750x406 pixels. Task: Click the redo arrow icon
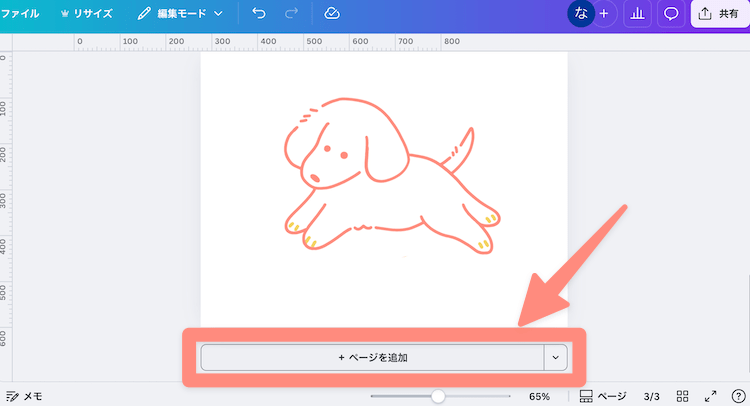291,13
